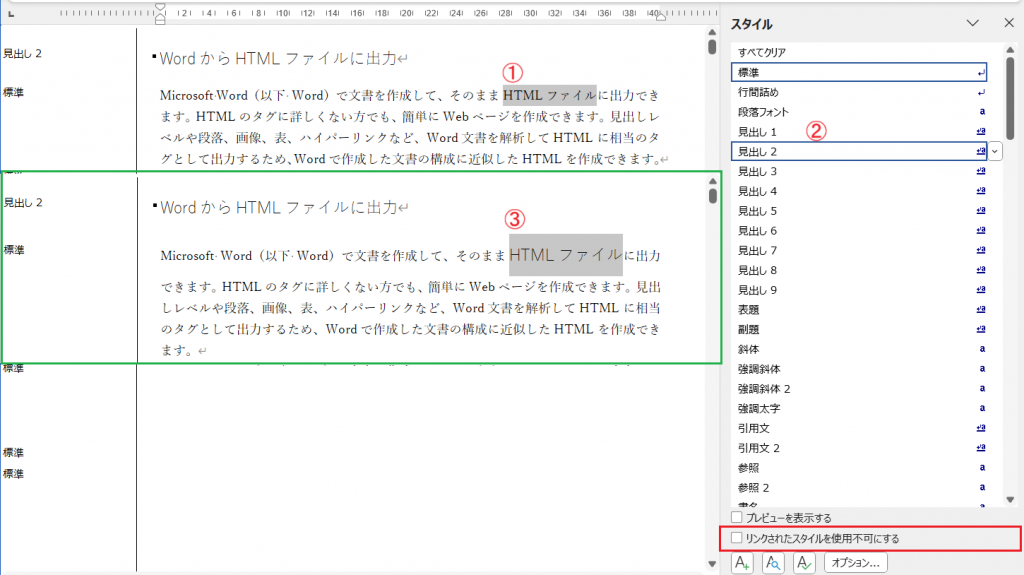Apply the 引用文 2 style

(759, 447)
